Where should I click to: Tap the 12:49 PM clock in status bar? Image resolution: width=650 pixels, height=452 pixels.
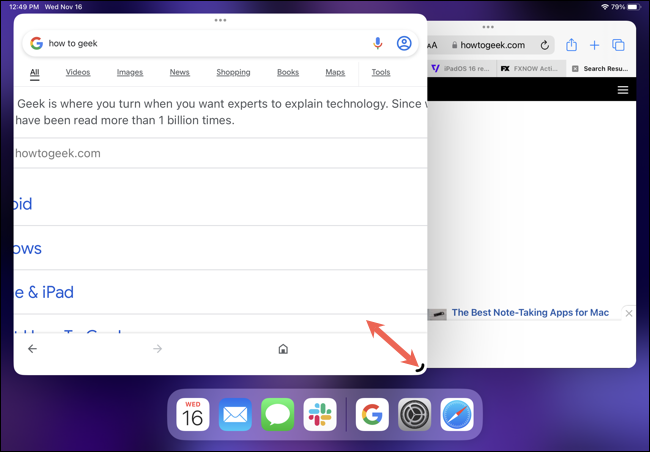[24, 7]
